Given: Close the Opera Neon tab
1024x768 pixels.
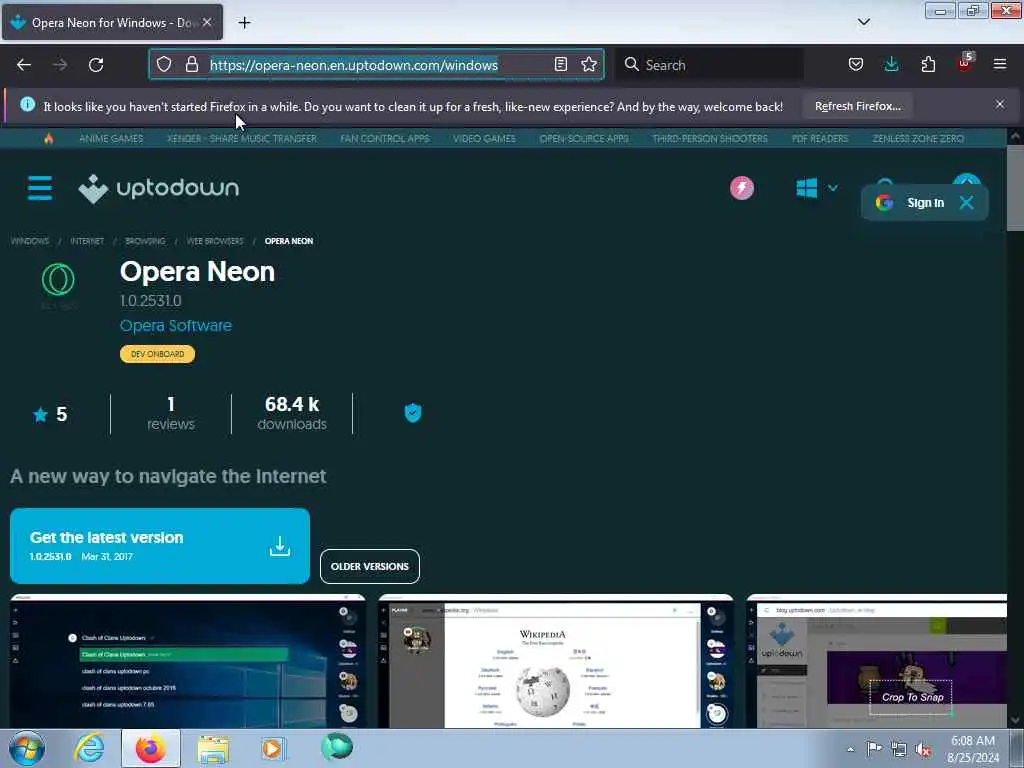Looking at the screenshot, I should 207,22.
